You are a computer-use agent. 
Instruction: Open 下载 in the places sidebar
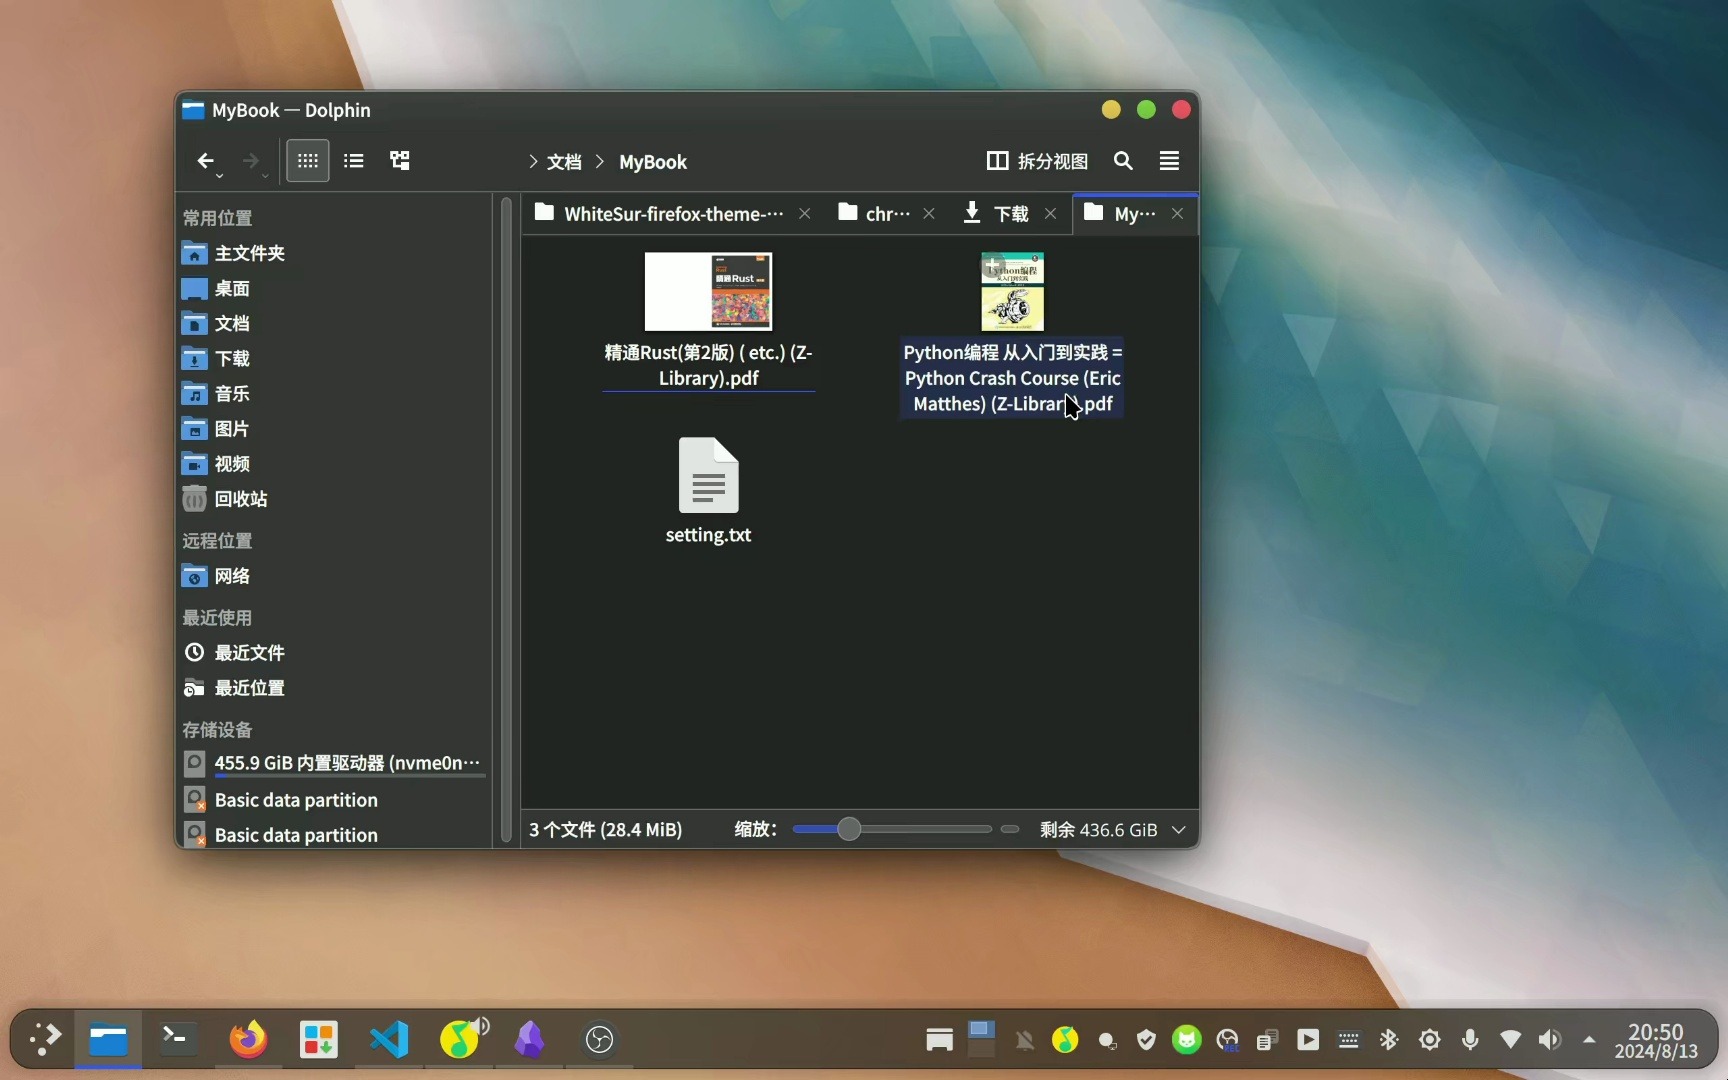(334, 358)
